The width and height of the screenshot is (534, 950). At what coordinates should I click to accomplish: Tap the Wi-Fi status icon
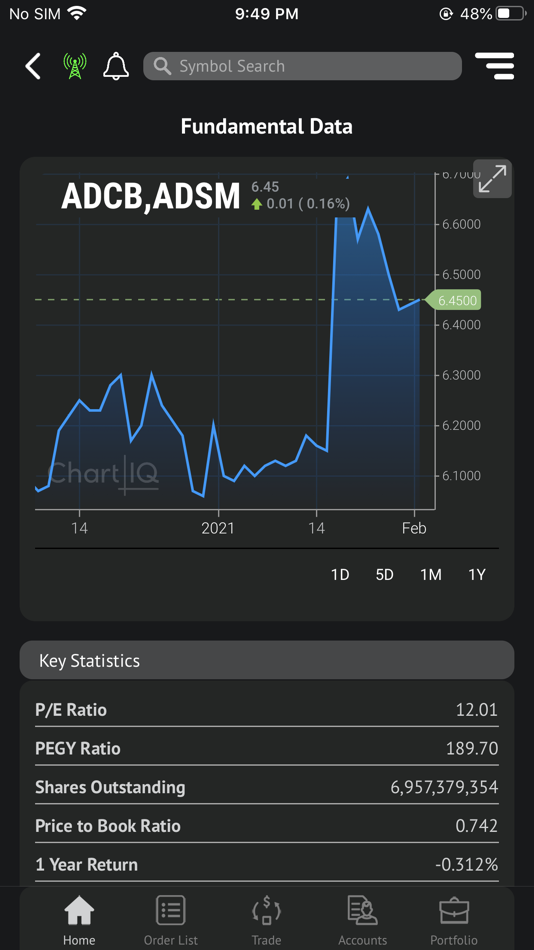(x=77, y=13)
